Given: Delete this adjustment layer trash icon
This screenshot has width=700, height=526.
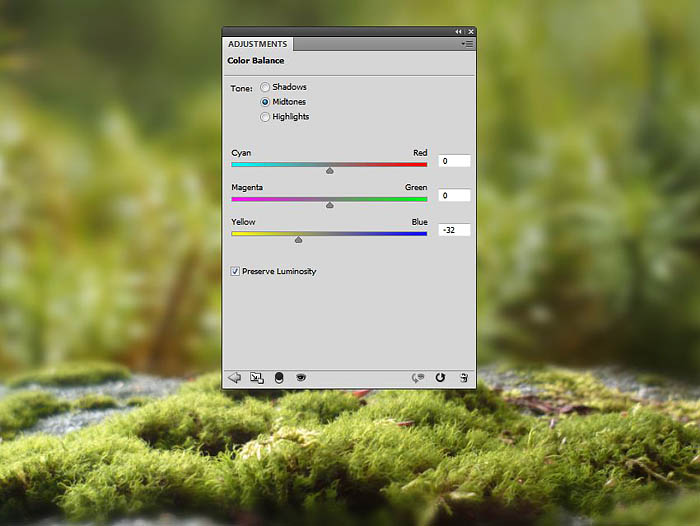Looking at the screenshot, I should 463,377.
